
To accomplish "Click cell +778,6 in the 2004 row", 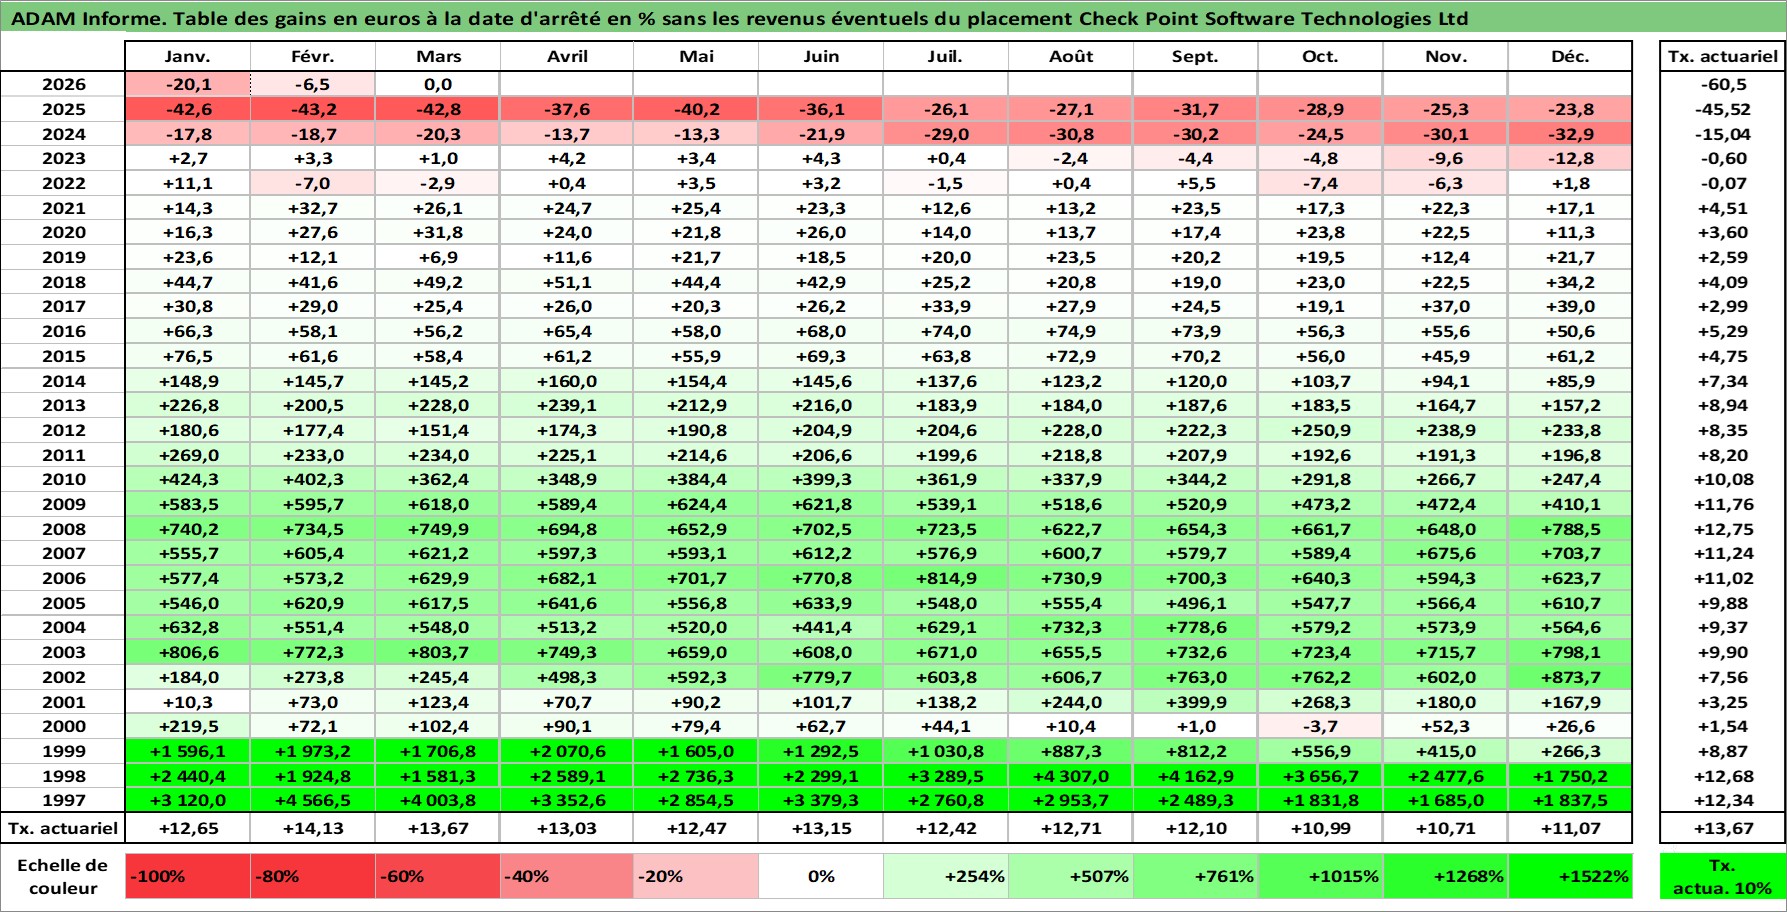I will [1195, 627].
